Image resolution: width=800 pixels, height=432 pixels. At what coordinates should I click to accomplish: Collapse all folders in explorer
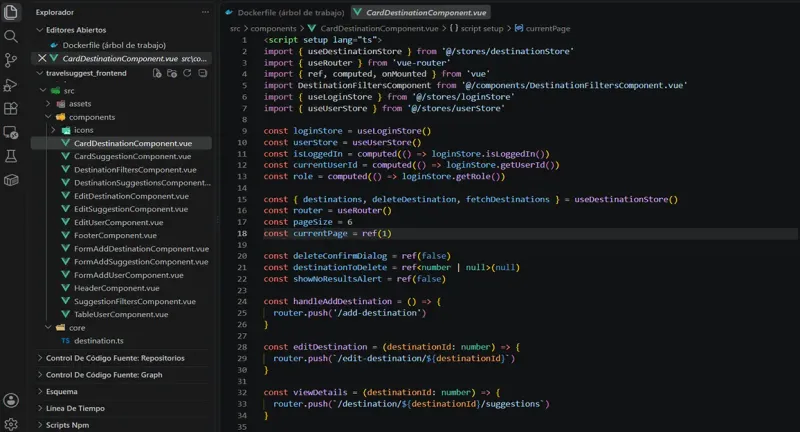[x=203, y=73]
